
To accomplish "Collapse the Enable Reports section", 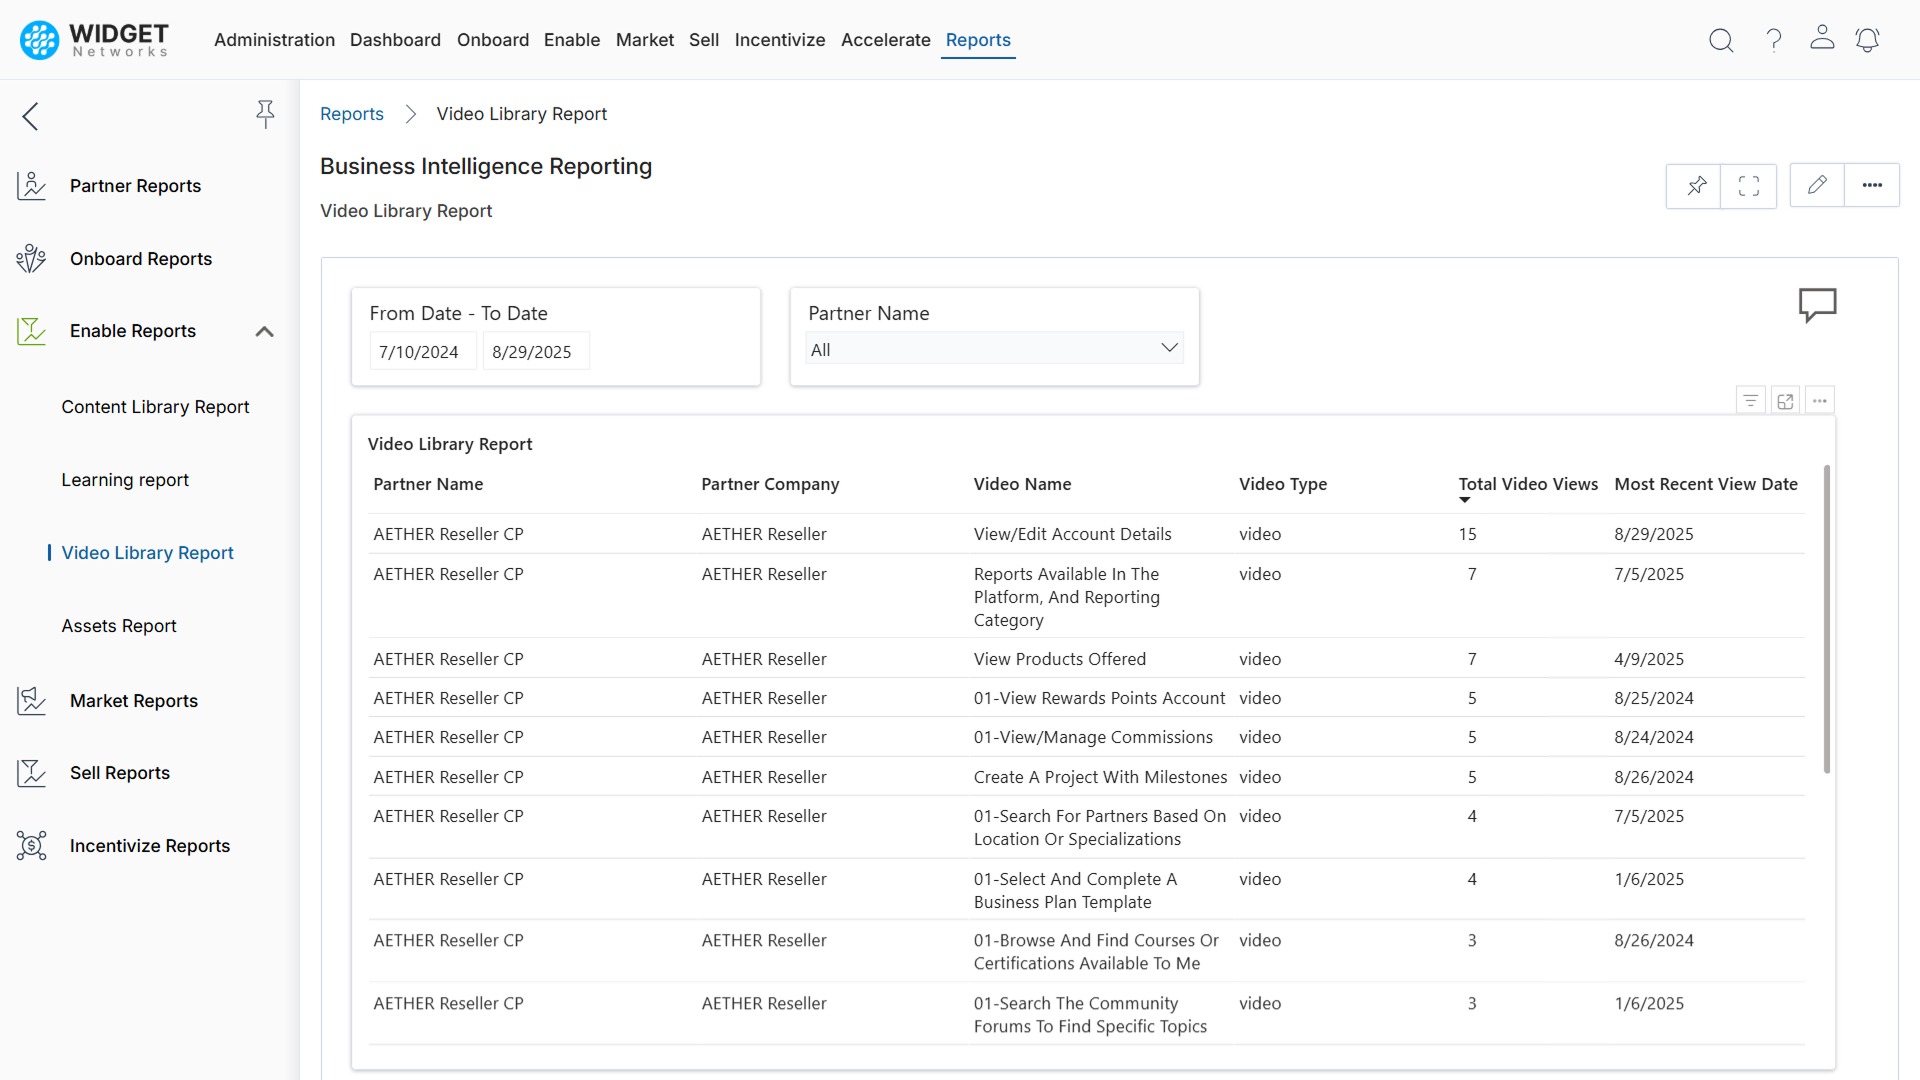I will point(264,331).
